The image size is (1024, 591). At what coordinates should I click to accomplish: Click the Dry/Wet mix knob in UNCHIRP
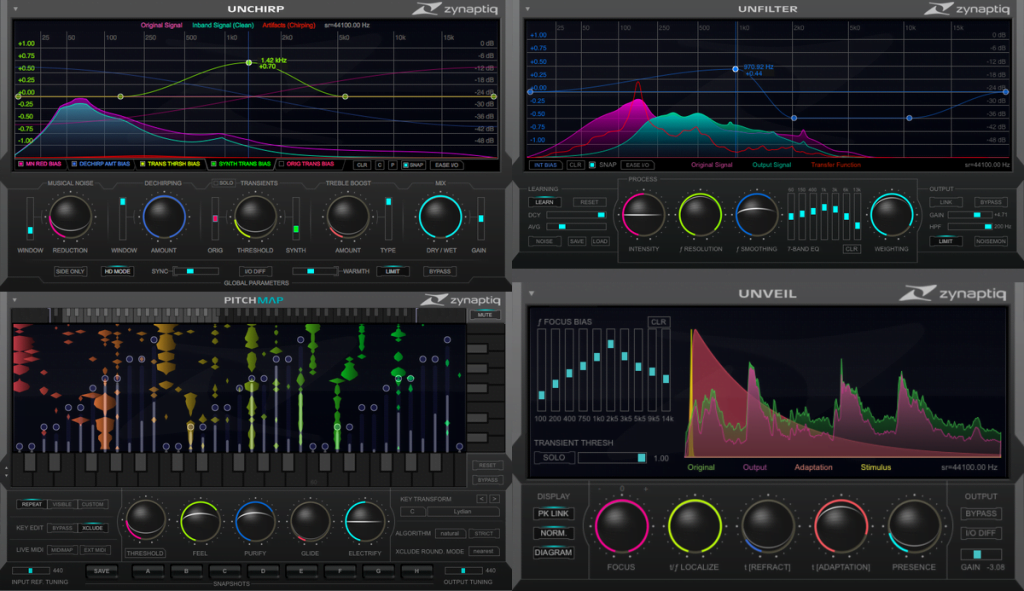click(x=440, y=216)
